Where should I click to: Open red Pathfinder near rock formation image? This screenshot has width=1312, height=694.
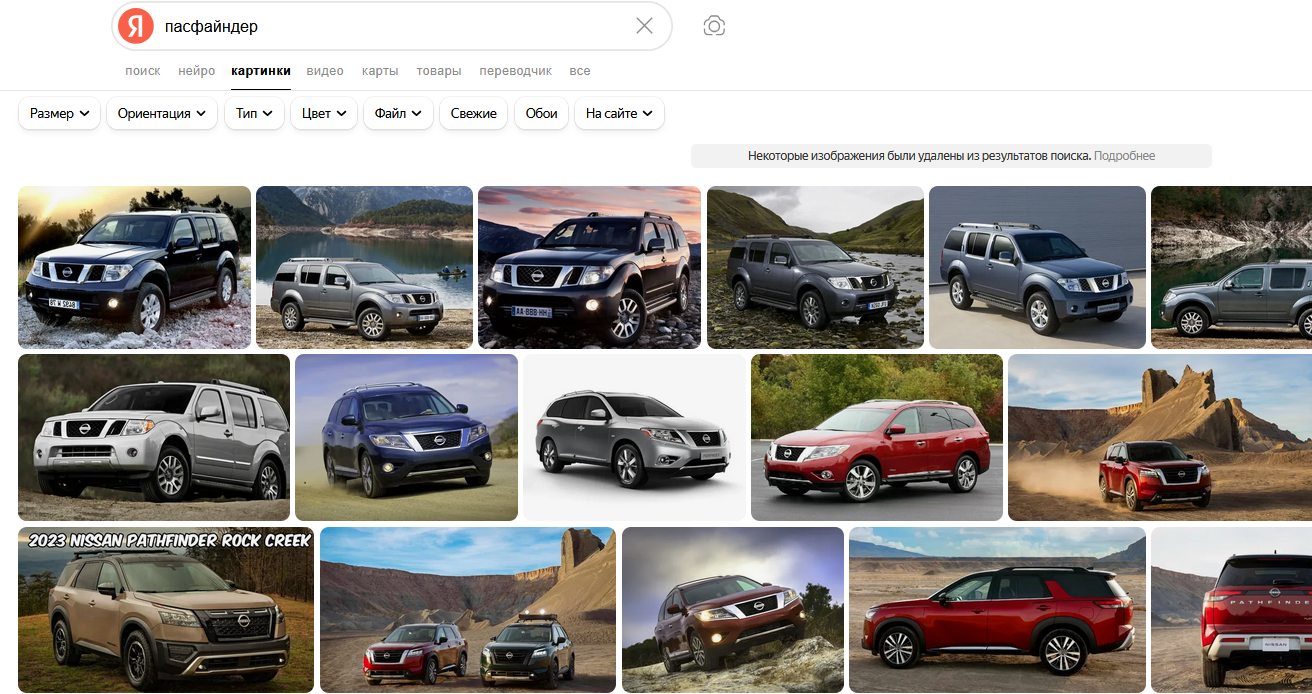click(1160, 437)
